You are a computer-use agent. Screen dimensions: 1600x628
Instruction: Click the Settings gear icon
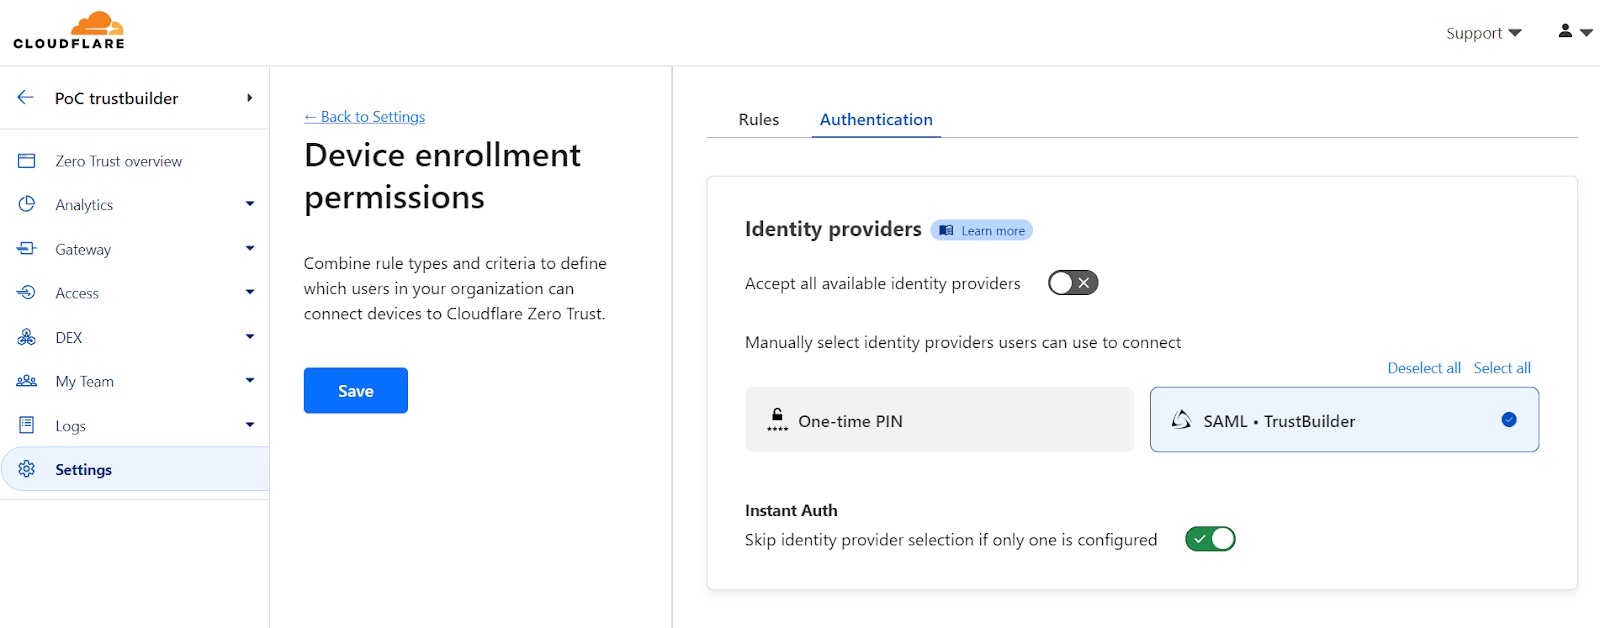[27, 469]
